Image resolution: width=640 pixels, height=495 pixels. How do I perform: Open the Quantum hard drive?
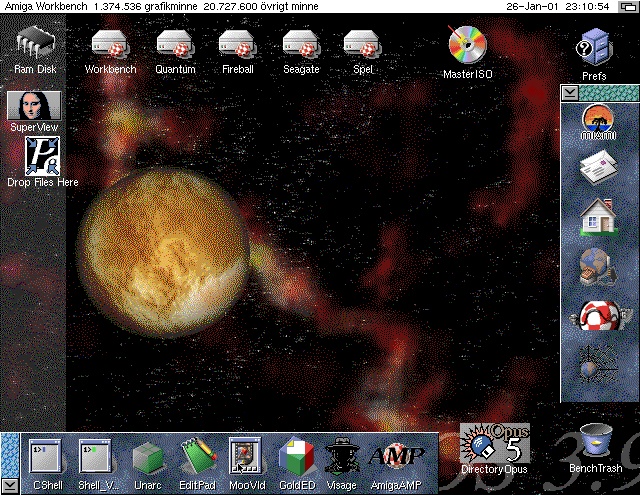click(x=175, y=46)
